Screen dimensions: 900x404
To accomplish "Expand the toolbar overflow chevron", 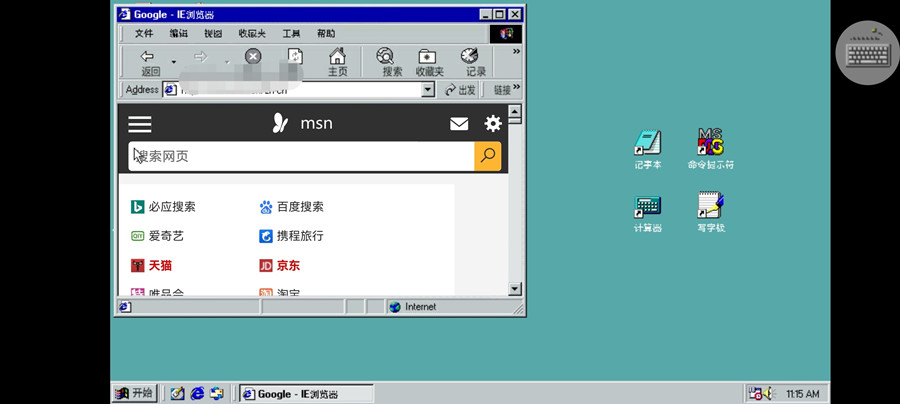I will [516, 52].
